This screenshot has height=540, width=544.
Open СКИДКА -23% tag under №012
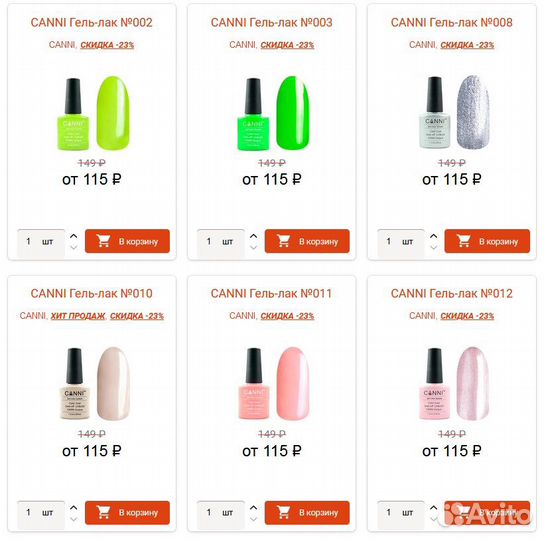click(467, 316)
